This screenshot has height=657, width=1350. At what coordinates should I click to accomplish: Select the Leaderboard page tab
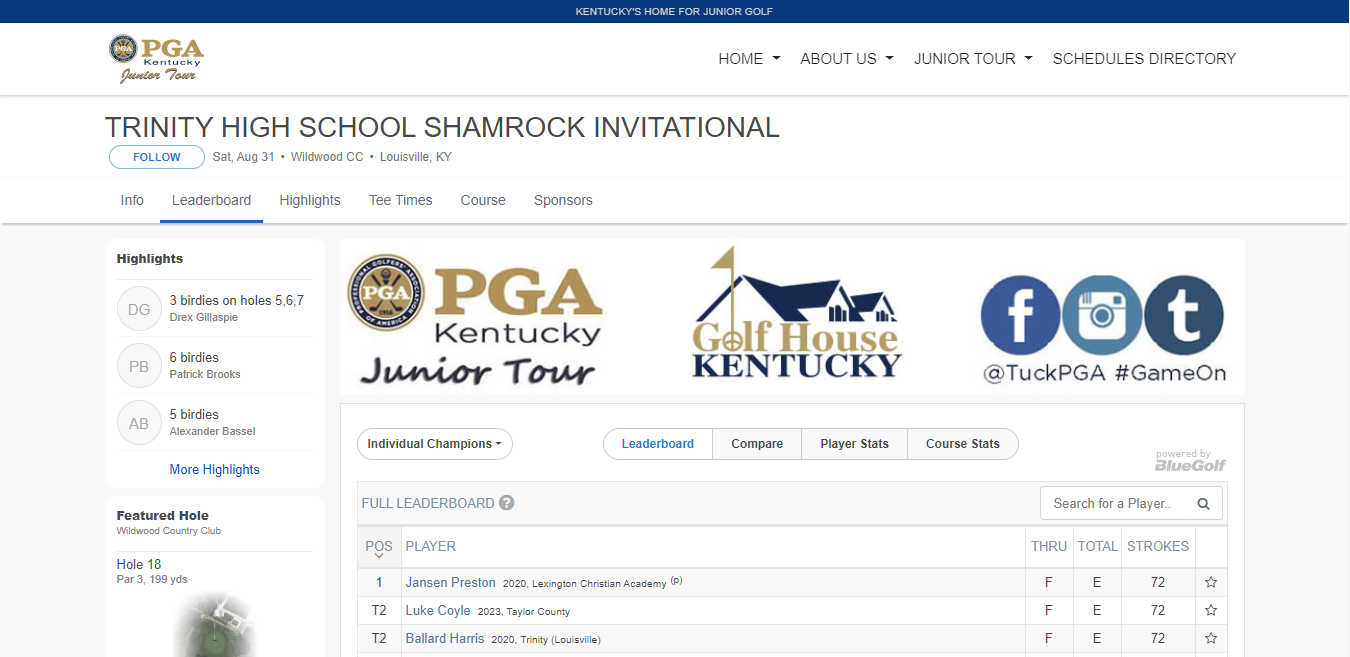click(211, 200)
